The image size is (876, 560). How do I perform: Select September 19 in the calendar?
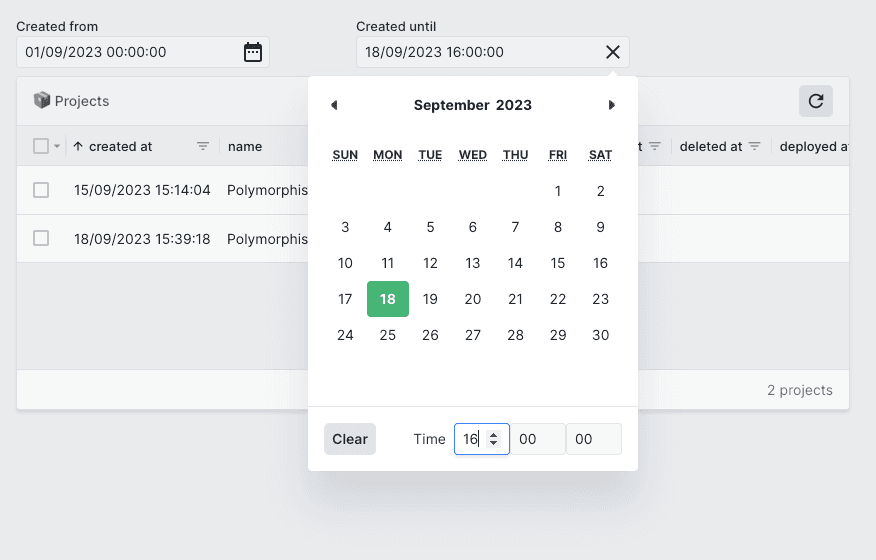(430, 299)
